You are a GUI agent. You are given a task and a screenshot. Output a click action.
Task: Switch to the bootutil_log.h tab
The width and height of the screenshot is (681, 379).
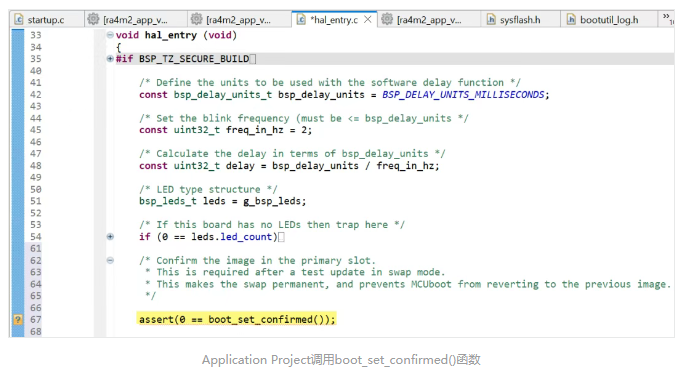(609, 20)
